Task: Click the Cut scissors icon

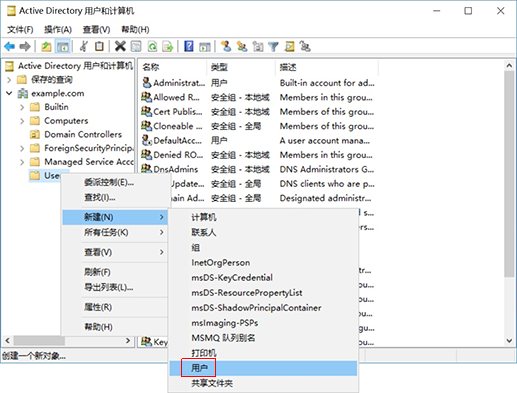Action: [84, 46]
